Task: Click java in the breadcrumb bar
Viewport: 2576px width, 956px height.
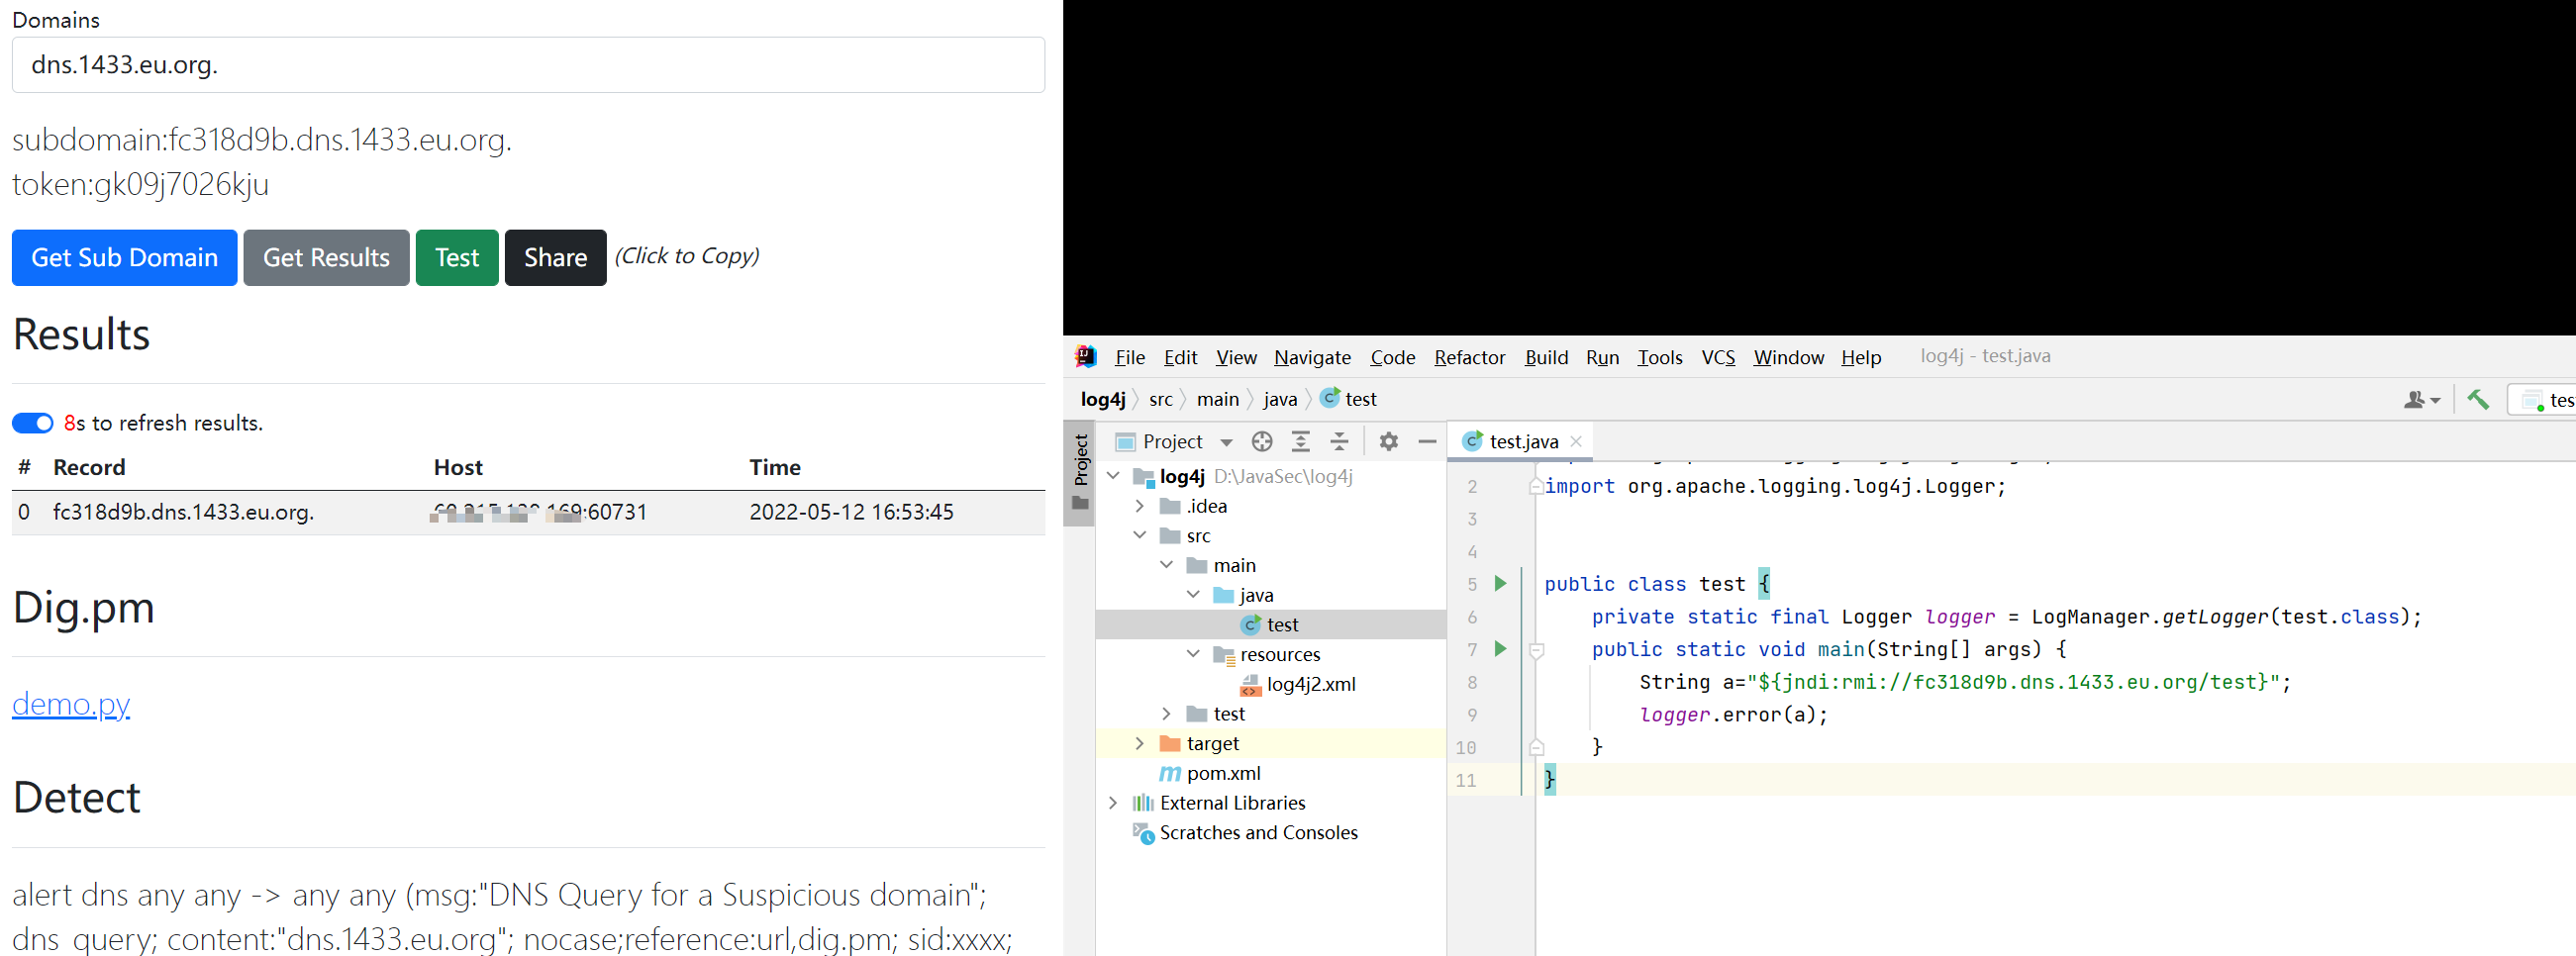Action: pyautogui.click(x=1279, y=399)
